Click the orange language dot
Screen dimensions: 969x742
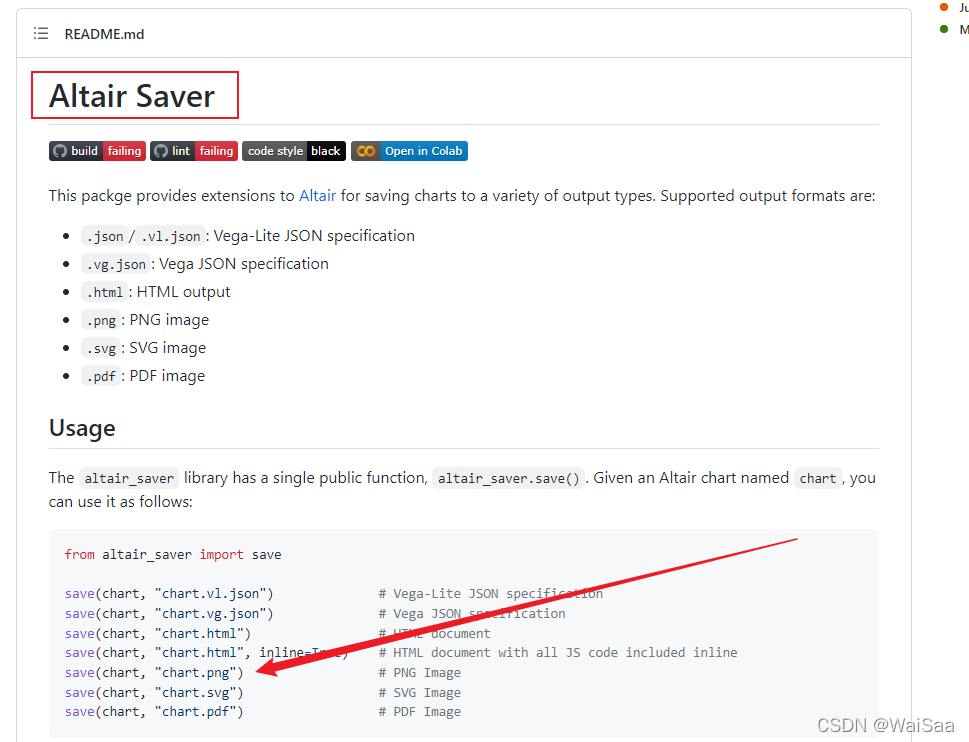coord(943,7)
